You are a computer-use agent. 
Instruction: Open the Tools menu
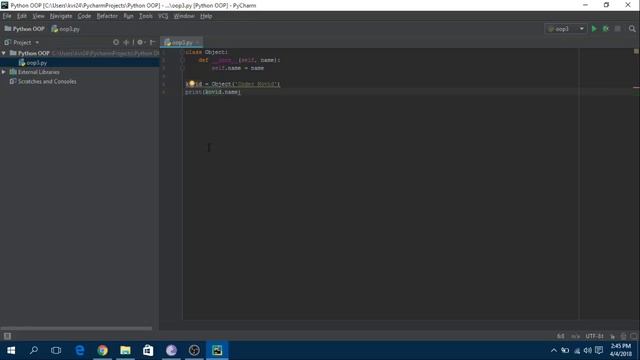point(145,16)
